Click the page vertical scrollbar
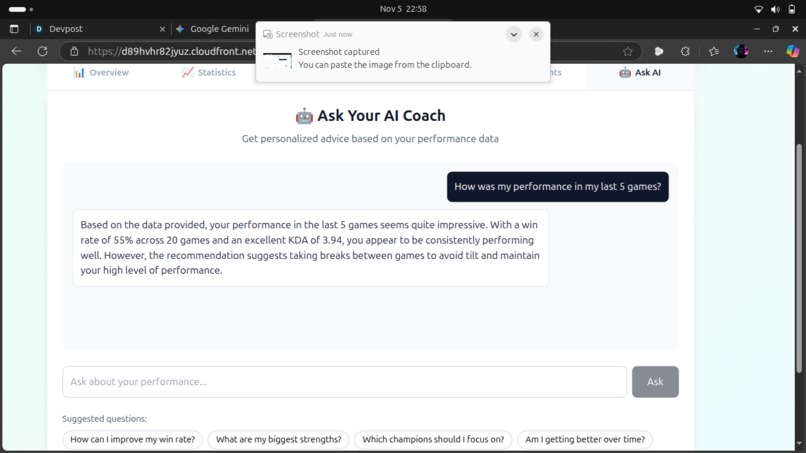The image size is (806, 453). [x=799, y=257]
